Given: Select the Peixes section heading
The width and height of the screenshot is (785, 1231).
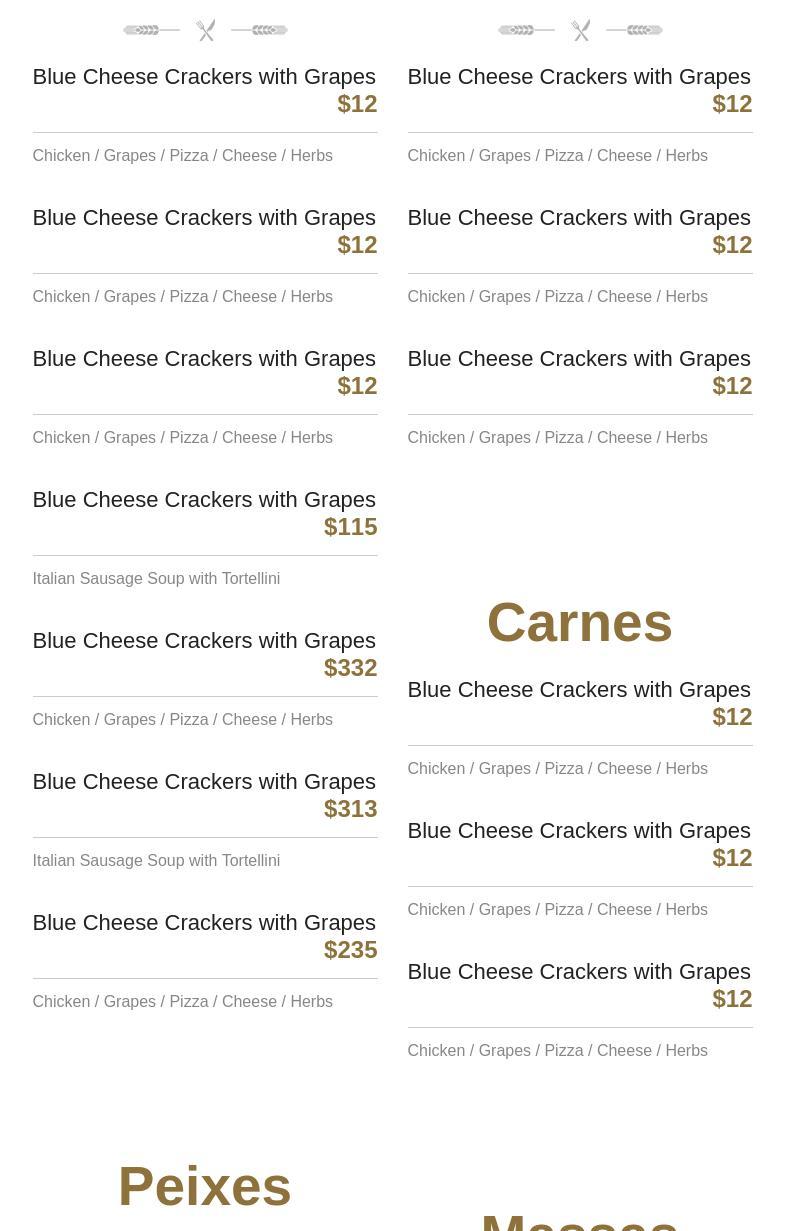Looking at the screenshot, I should 204,1186.
